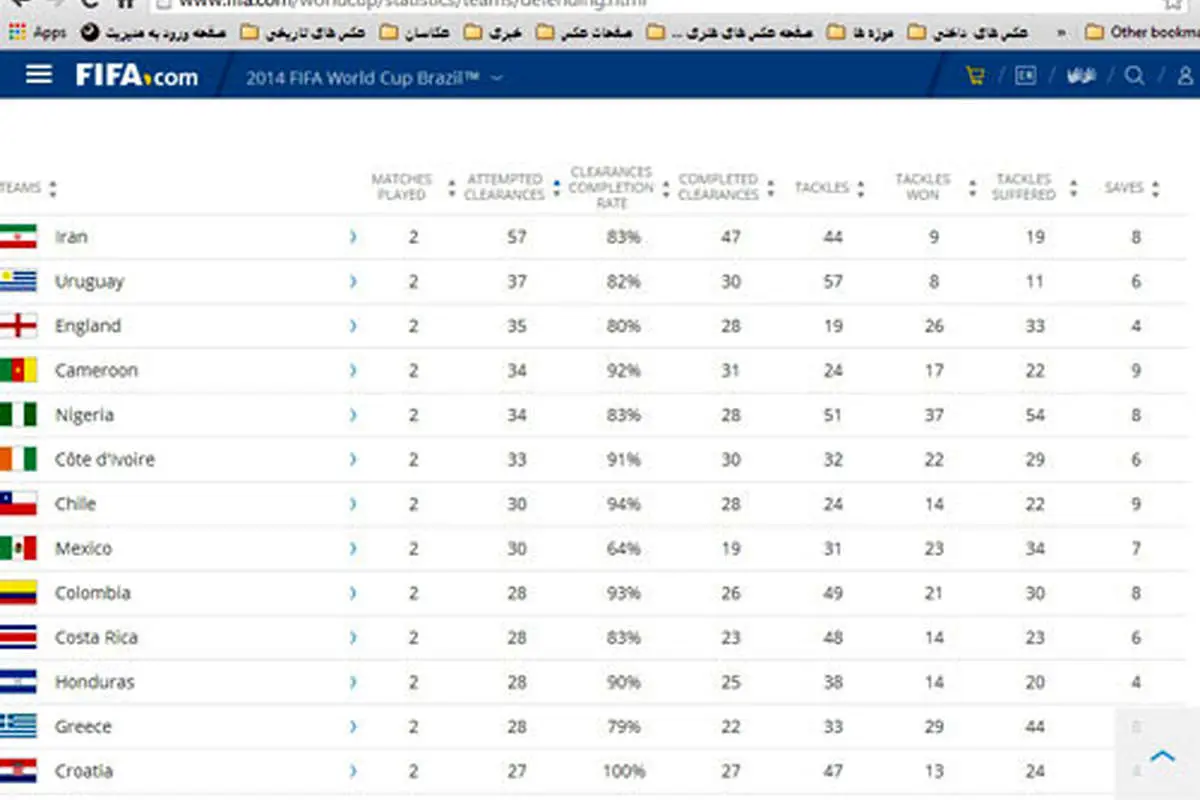The image size is (1200, 800).
Task: Select the EN language icon
Action: click(x=1025, y=76)
